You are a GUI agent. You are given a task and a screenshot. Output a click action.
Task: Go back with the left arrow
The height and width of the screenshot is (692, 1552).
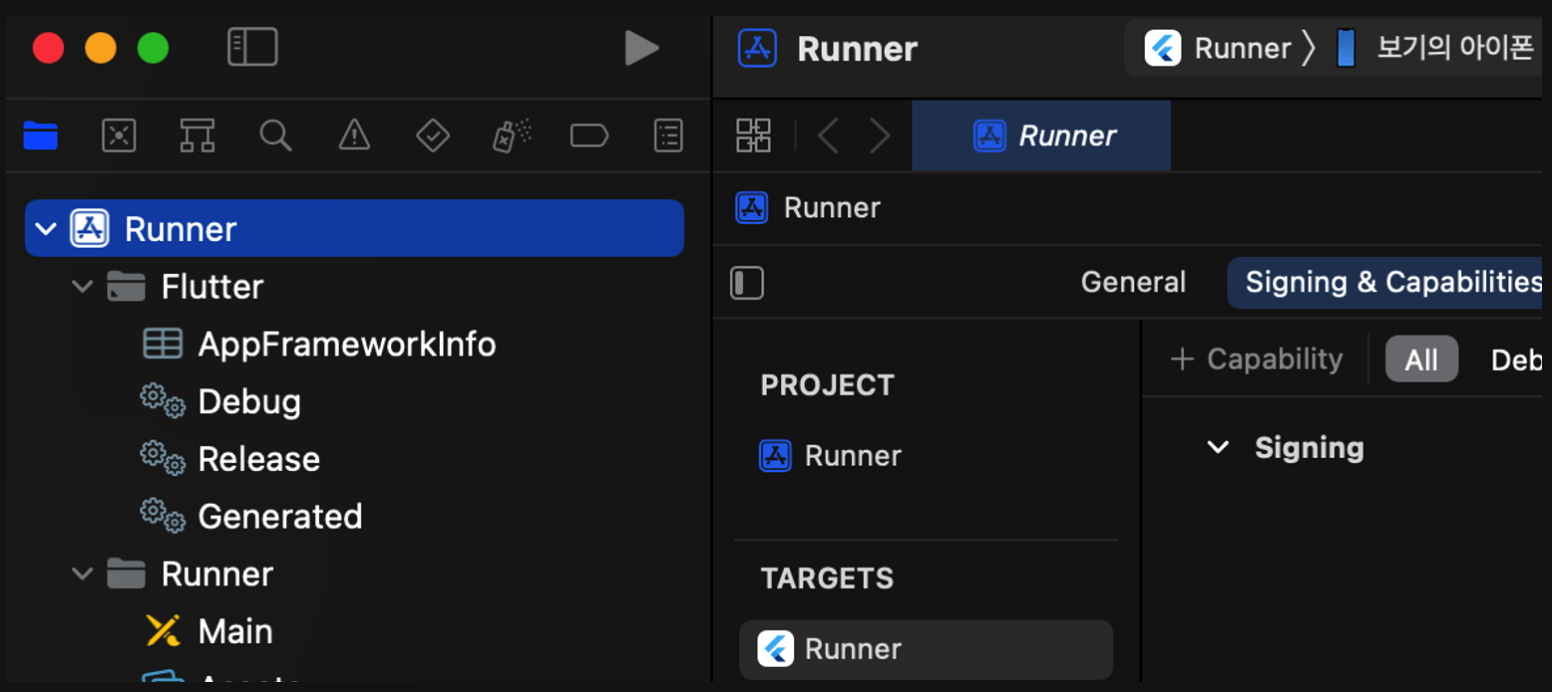click(x=828, y=135)
